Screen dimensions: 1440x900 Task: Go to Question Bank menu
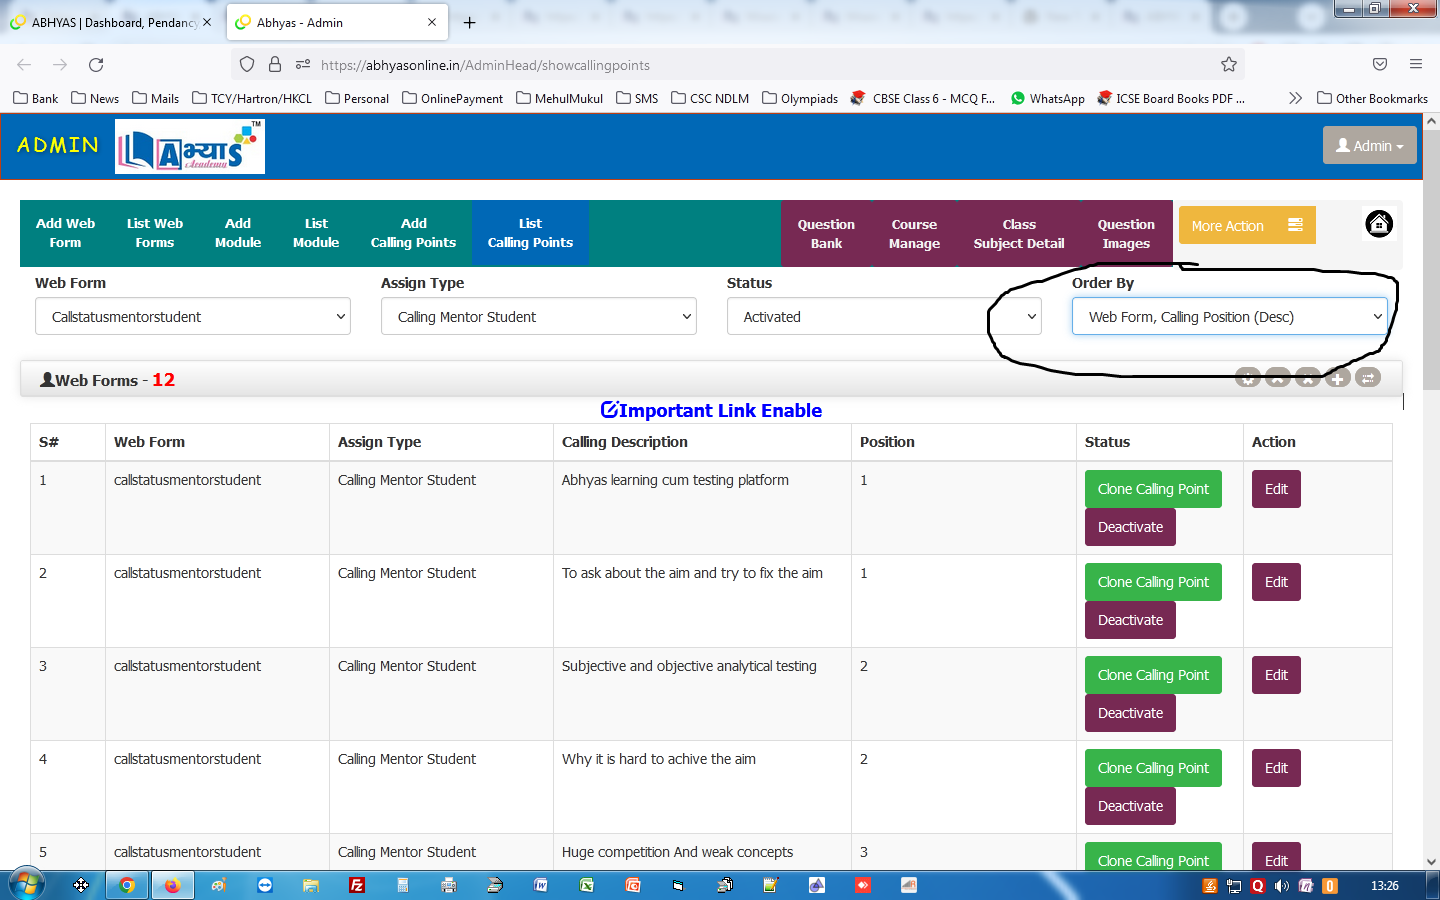(826, 234)
